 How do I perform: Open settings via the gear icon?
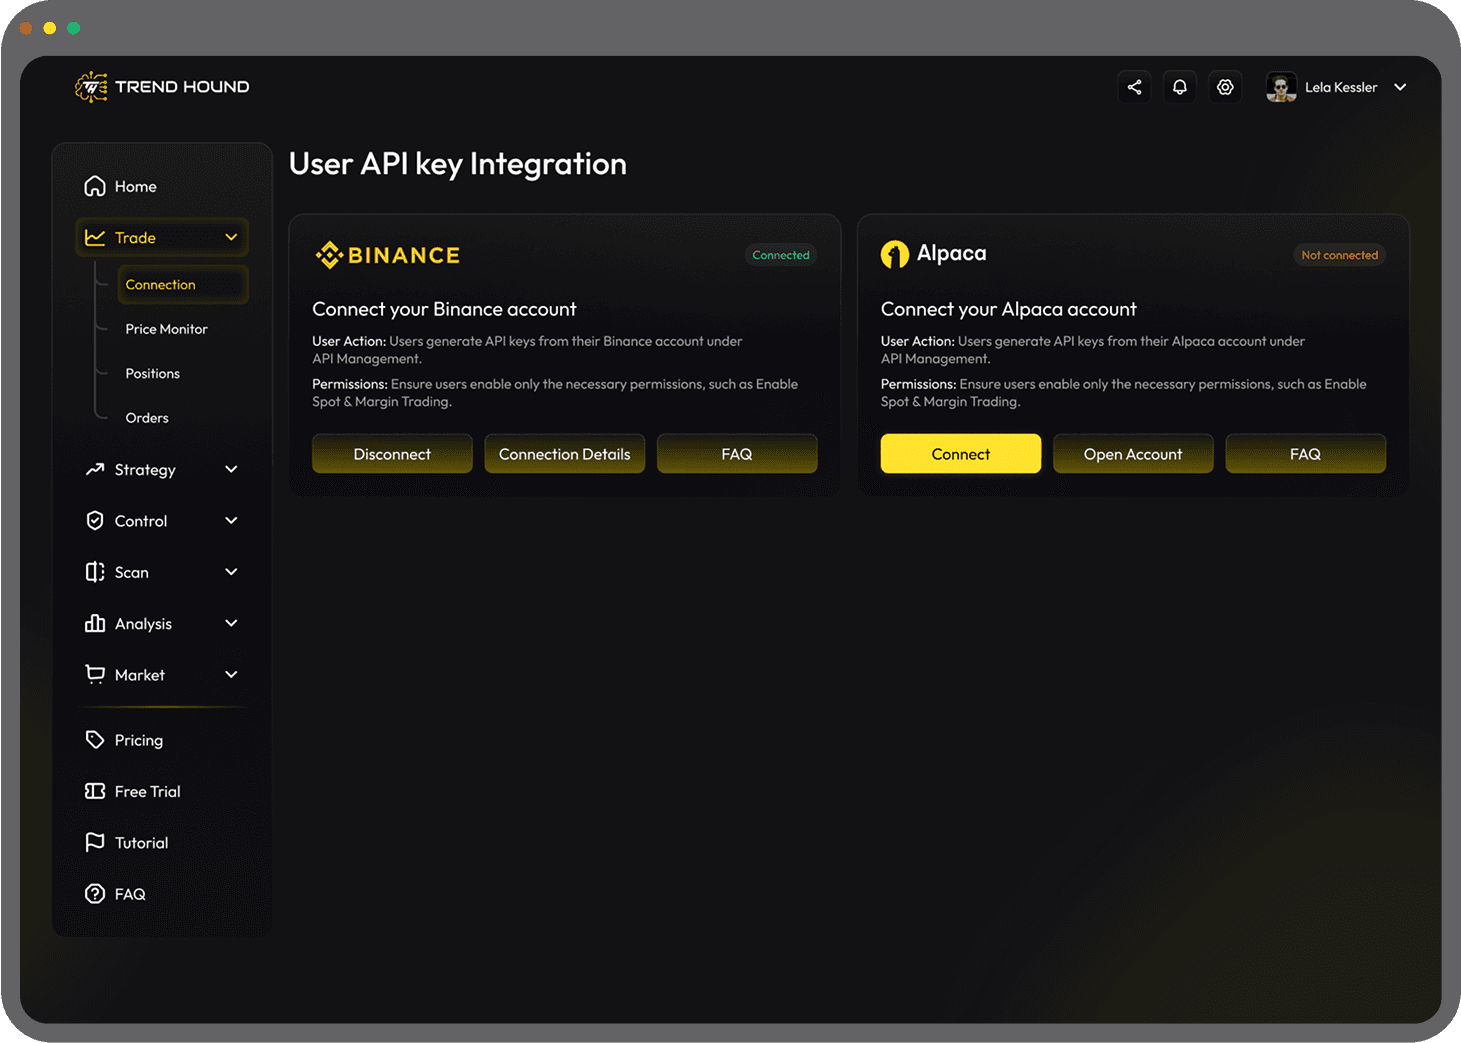pyautogui.click(x=1225, y=87)
